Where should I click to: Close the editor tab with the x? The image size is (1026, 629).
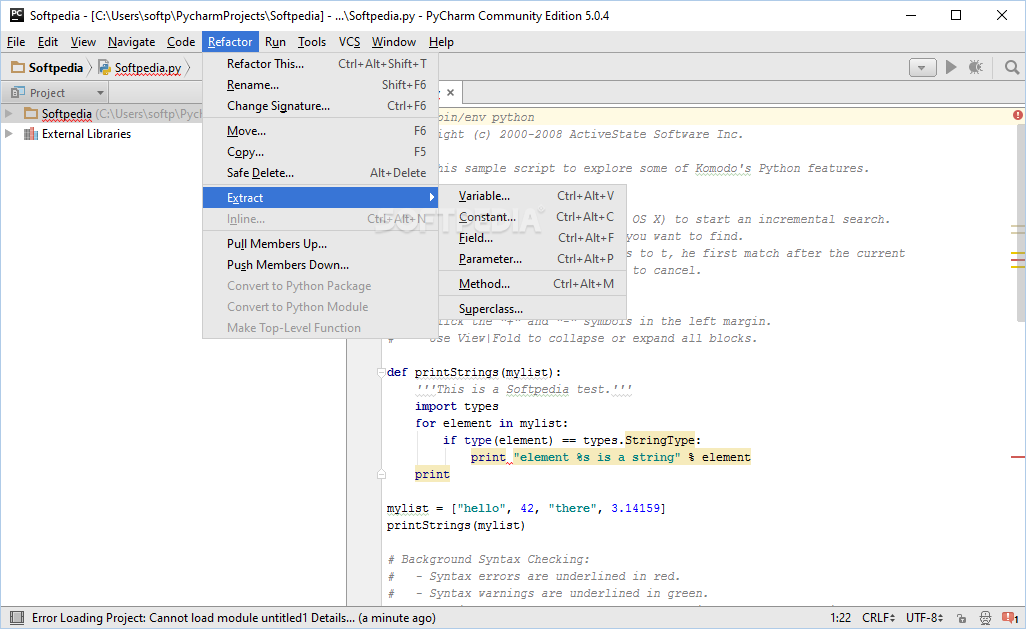click(x=450, y=92)
